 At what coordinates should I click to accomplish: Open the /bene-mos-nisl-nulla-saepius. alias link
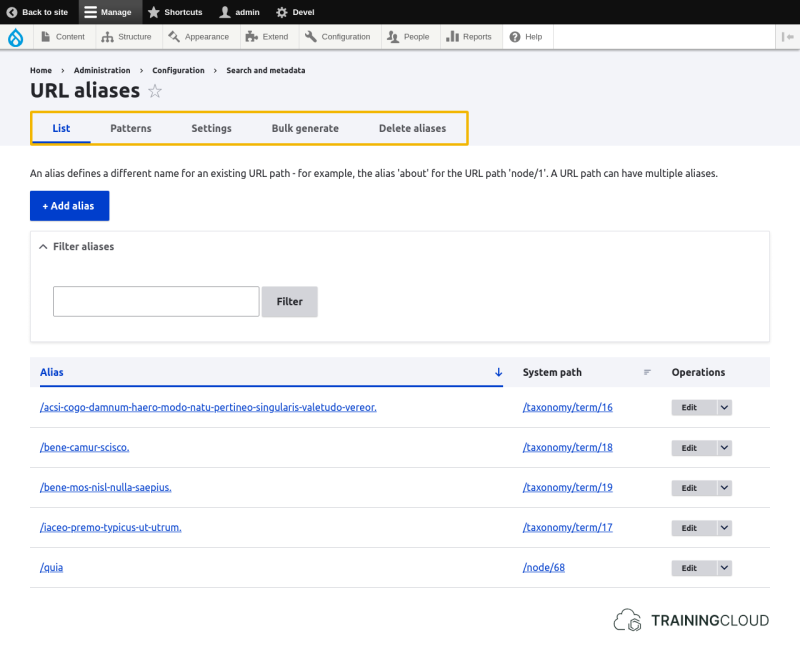[106, 487]
